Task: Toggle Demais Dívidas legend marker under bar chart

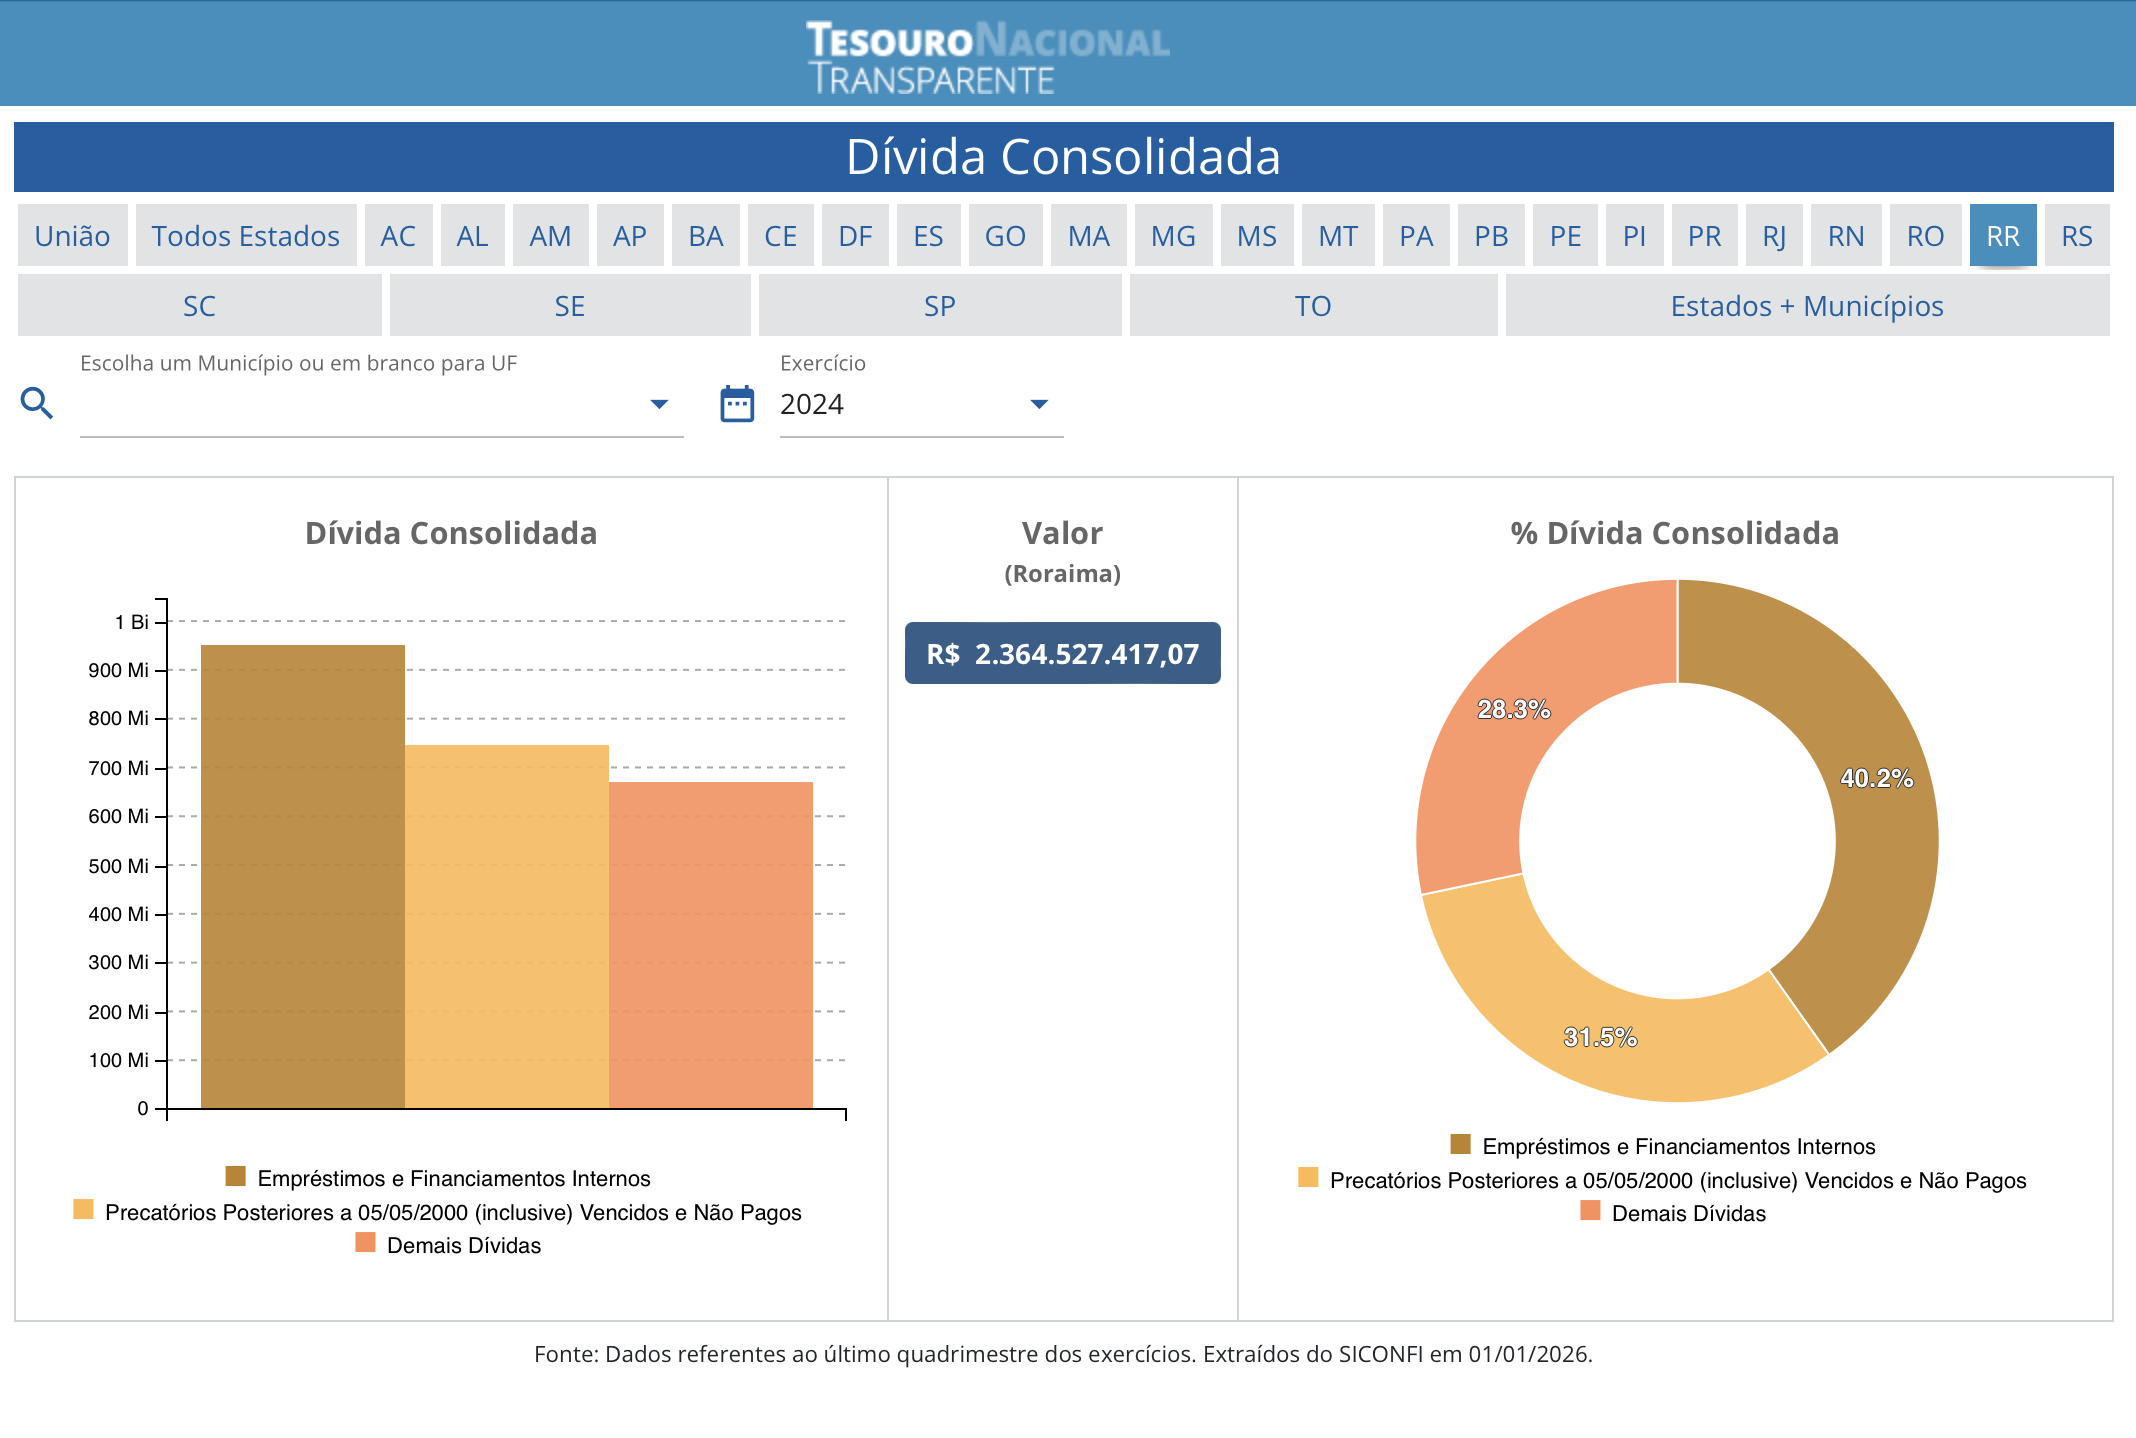Action: (x=365, y=1243)
